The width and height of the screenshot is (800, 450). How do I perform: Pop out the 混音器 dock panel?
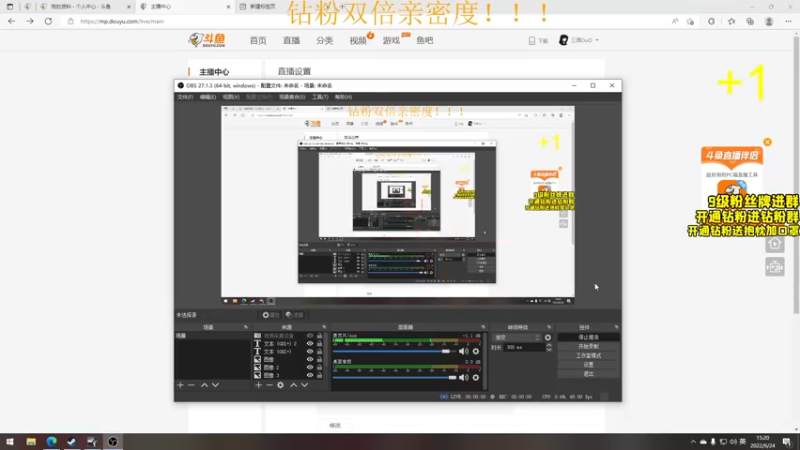click(x=483, y=327)
